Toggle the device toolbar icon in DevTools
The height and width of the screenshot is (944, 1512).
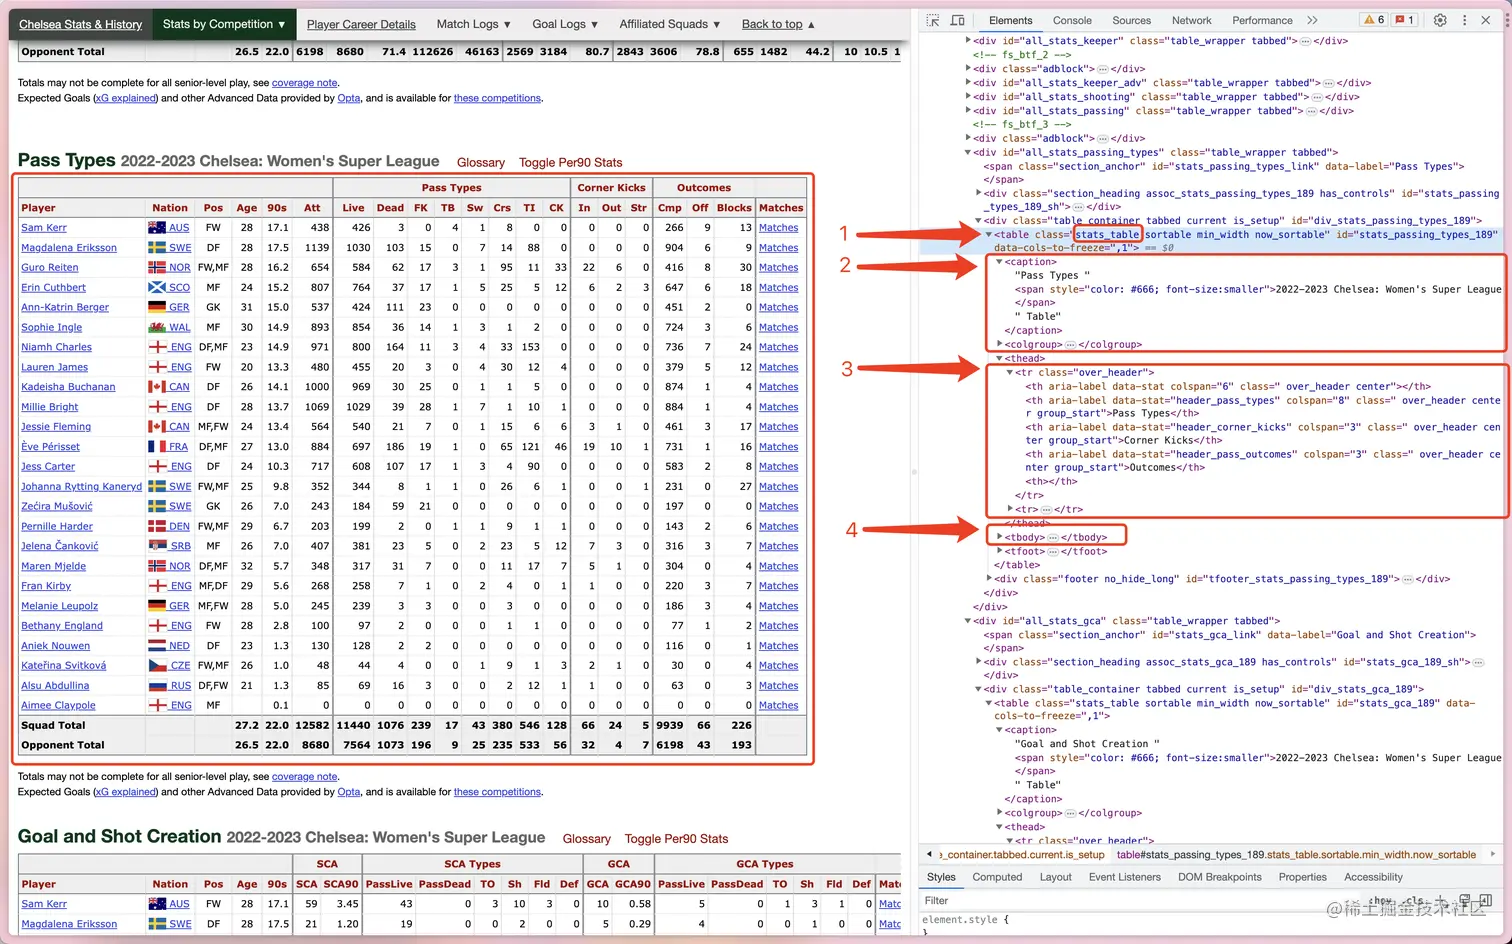point(957,20)
